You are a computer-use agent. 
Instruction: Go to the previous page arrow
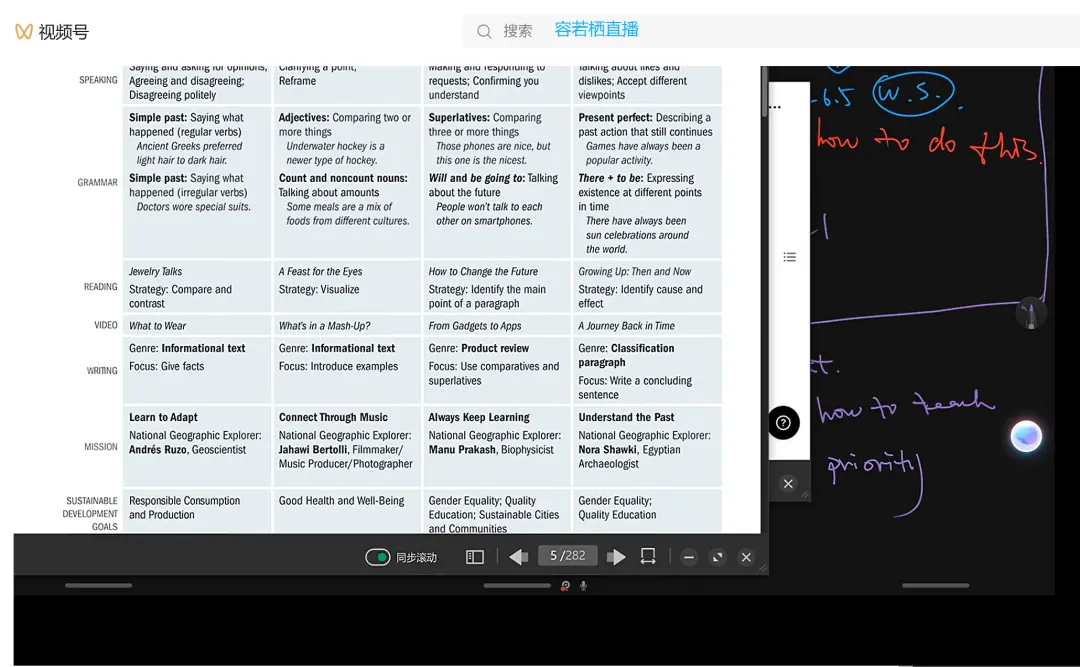518,557
